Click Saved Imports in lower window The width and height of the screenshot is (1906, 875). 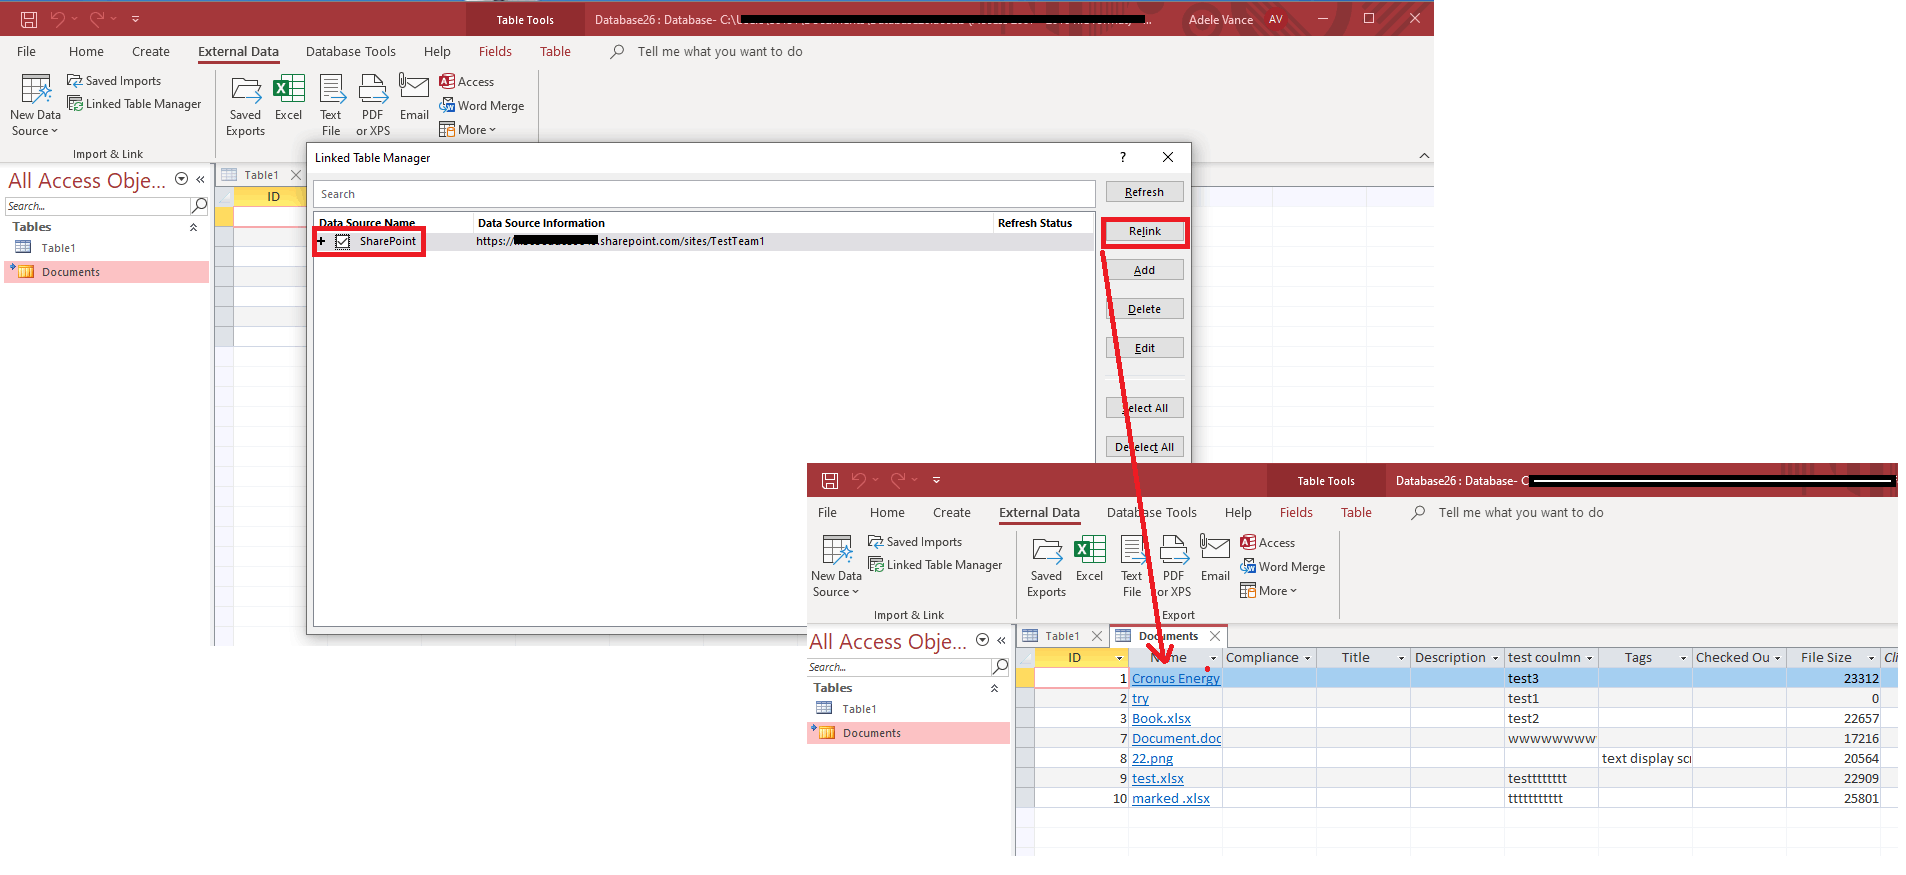click(915, 542)
